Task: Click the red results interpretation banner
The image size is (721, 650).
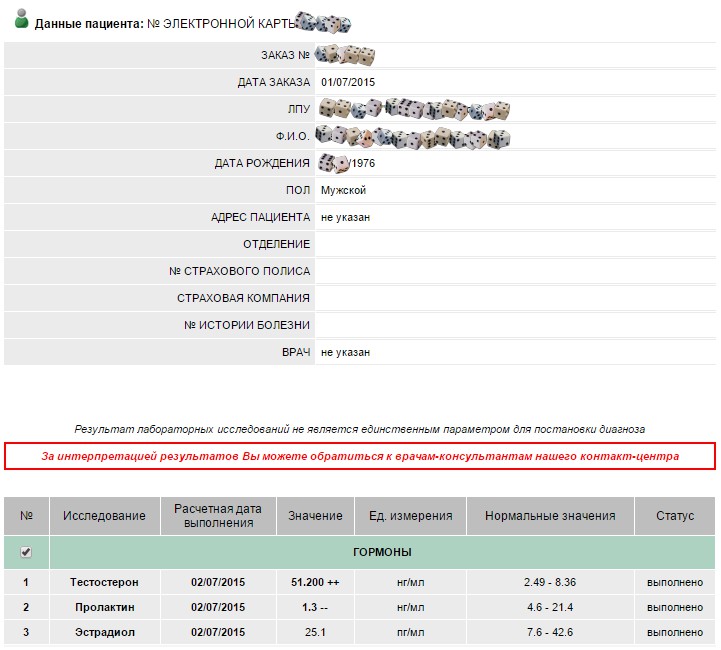Action: 360,456
